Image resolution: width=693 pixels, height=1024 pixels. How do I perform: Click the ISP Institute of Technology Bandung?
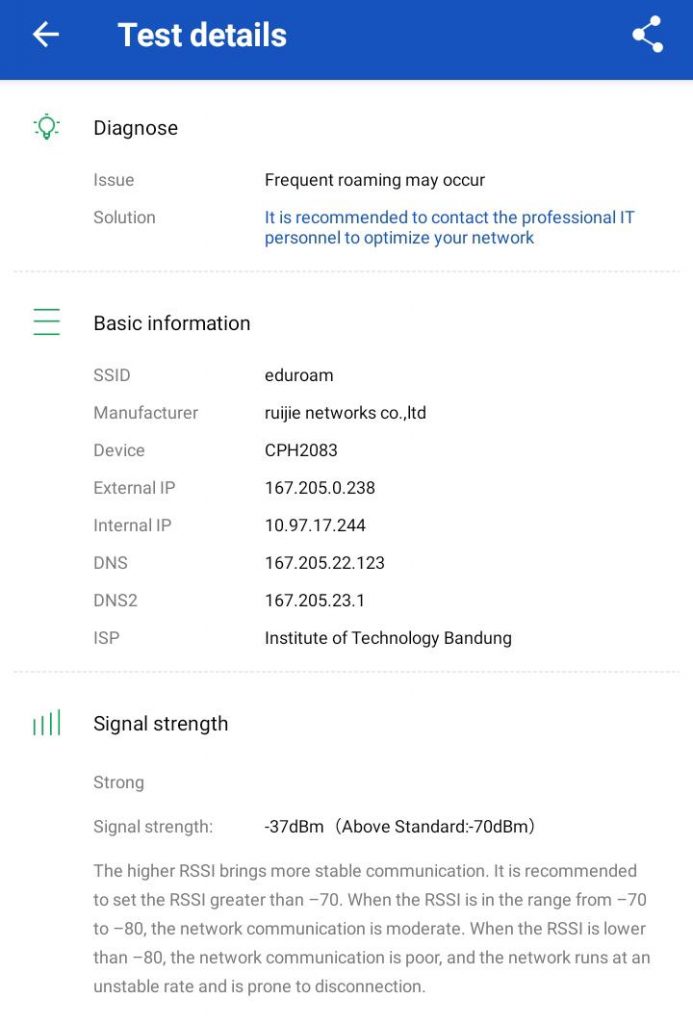[388, 638]
